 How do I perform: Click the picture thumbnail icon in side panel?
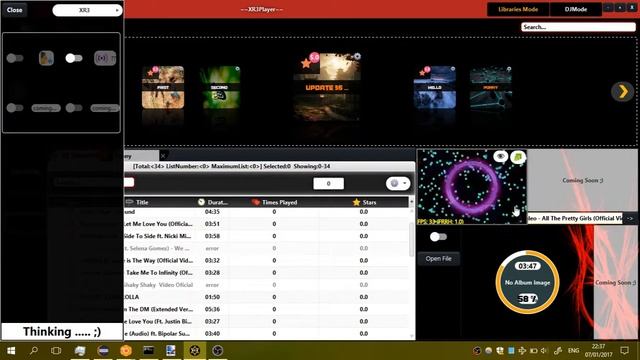pos(46,58)
